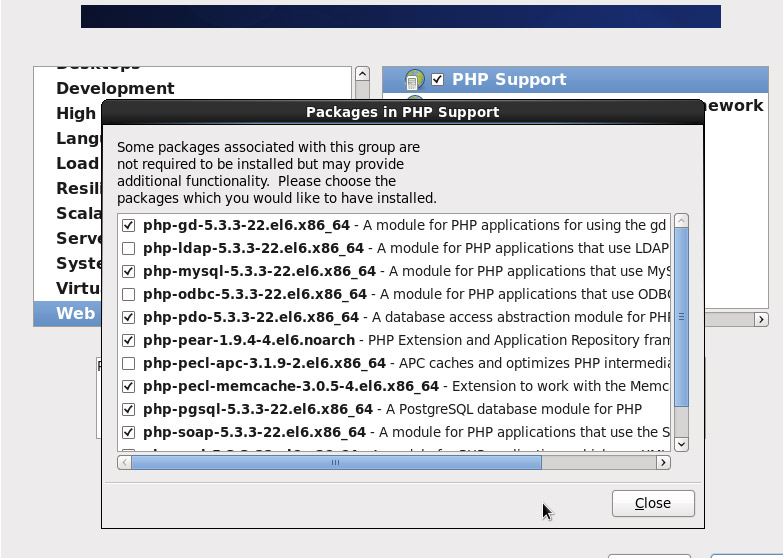
Task: Select the Scala... category row
Action: pyautogui.click(x=68, y=213)
